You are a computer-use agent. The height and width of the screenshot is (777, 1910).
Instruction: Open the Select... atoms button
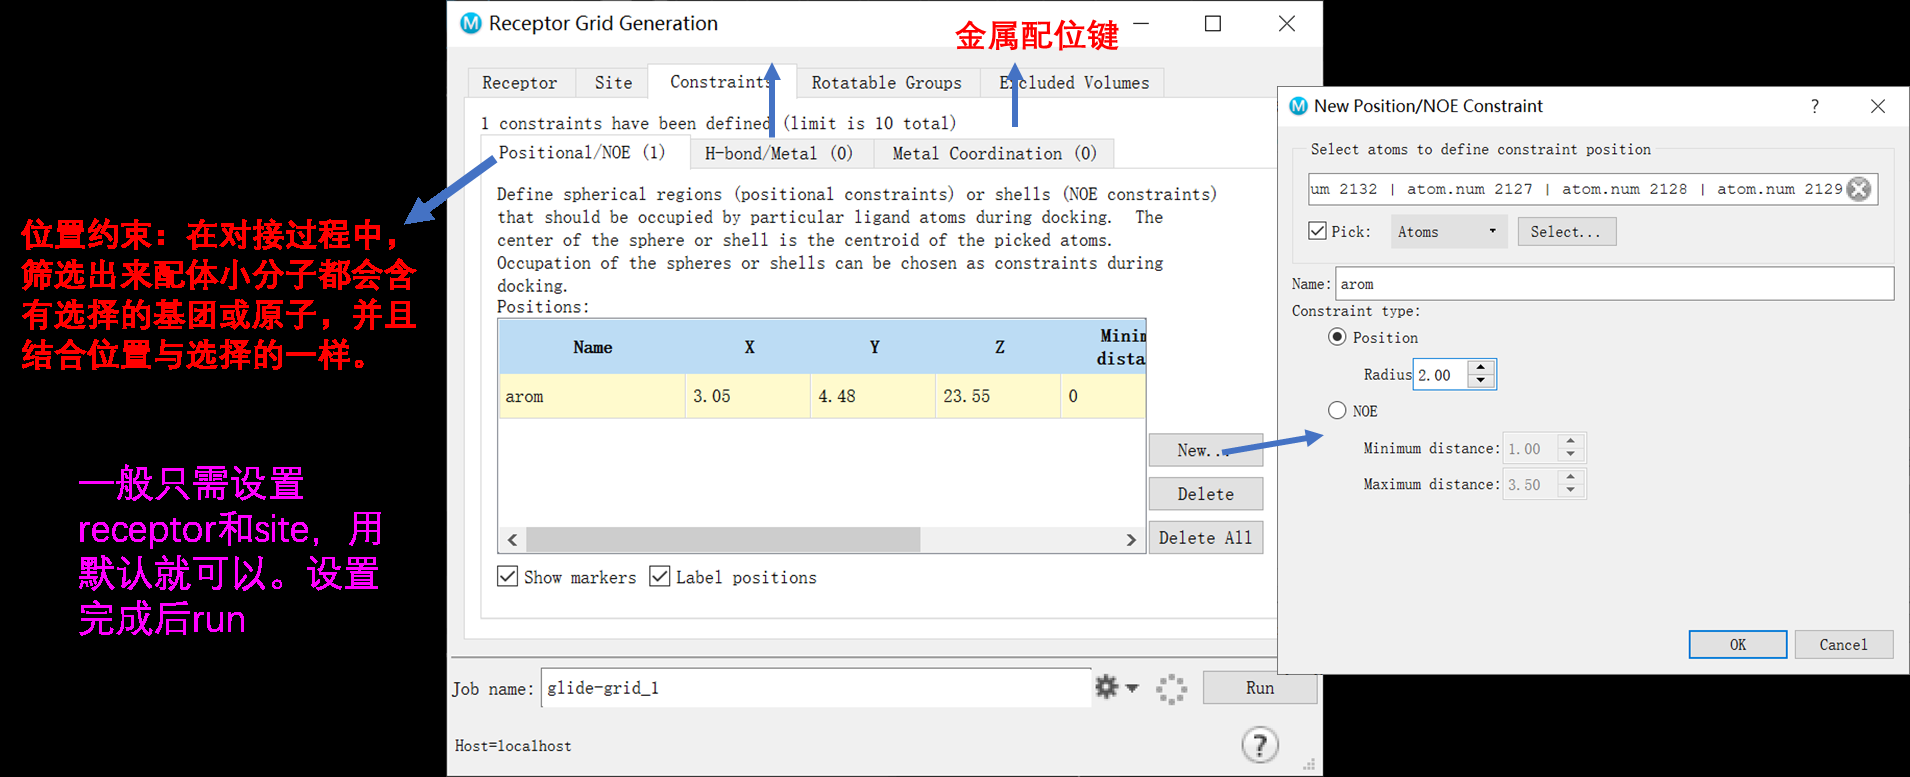coord(1566,232)
